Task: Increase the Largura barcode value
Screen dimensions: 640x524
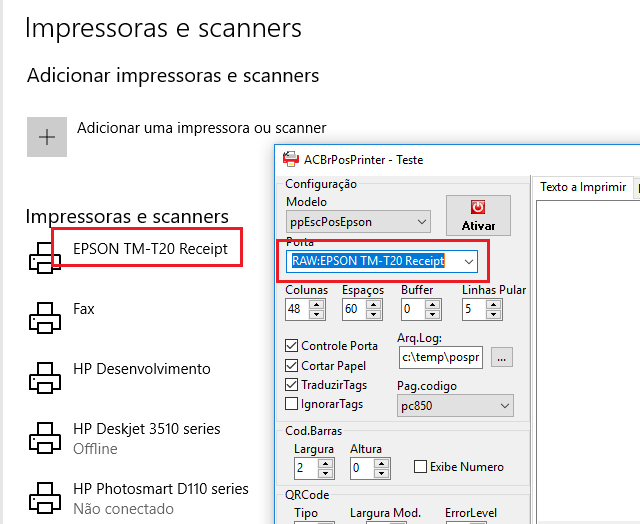Action: tap(325, 464)
